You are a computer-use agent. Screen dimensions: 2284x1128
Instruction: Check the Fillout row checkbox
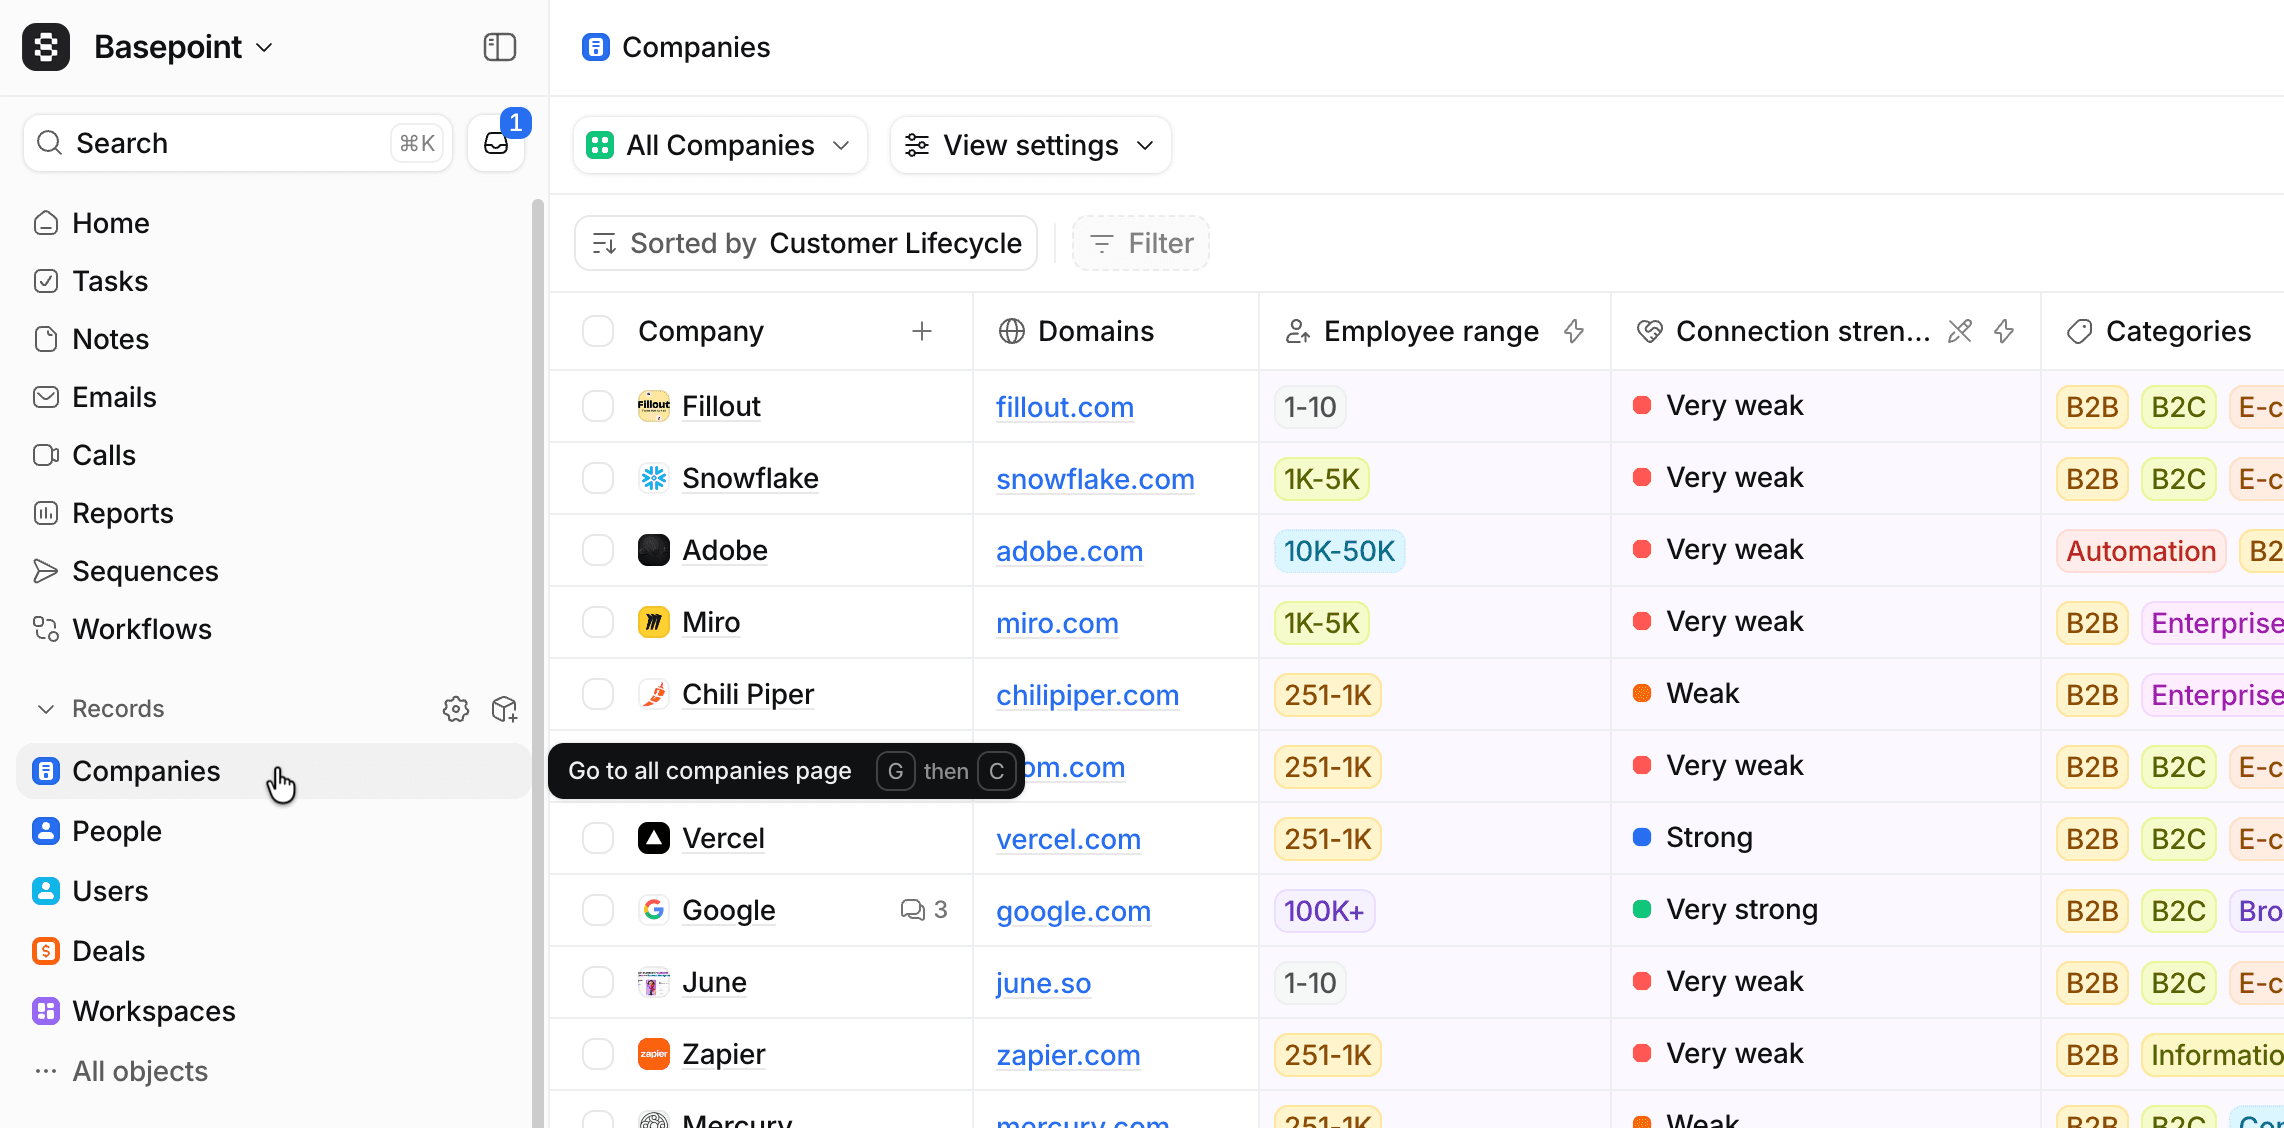tap(598, 406)
